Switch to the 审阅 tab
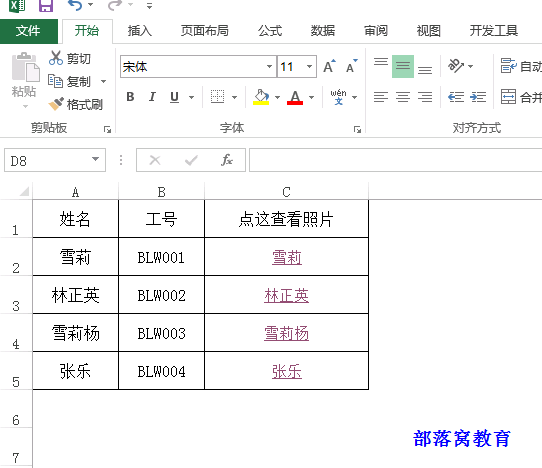This screenshot has width=542, height=468. [376, 31]
